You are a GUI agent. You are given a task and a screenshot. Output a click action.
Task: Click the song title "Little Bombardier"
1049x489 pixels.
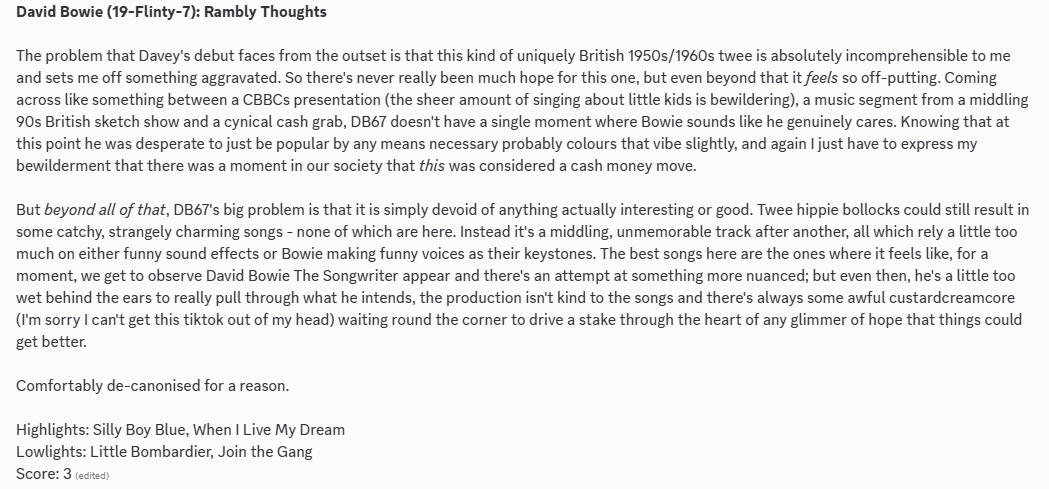(x=164, y=452)
